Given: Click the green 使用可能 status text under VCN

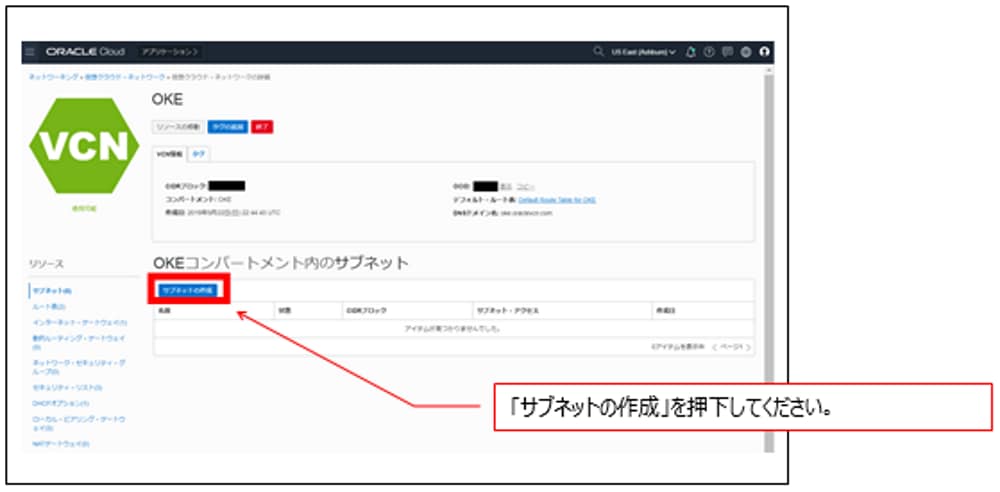Looking at the screenshot, I should (84, 209).
